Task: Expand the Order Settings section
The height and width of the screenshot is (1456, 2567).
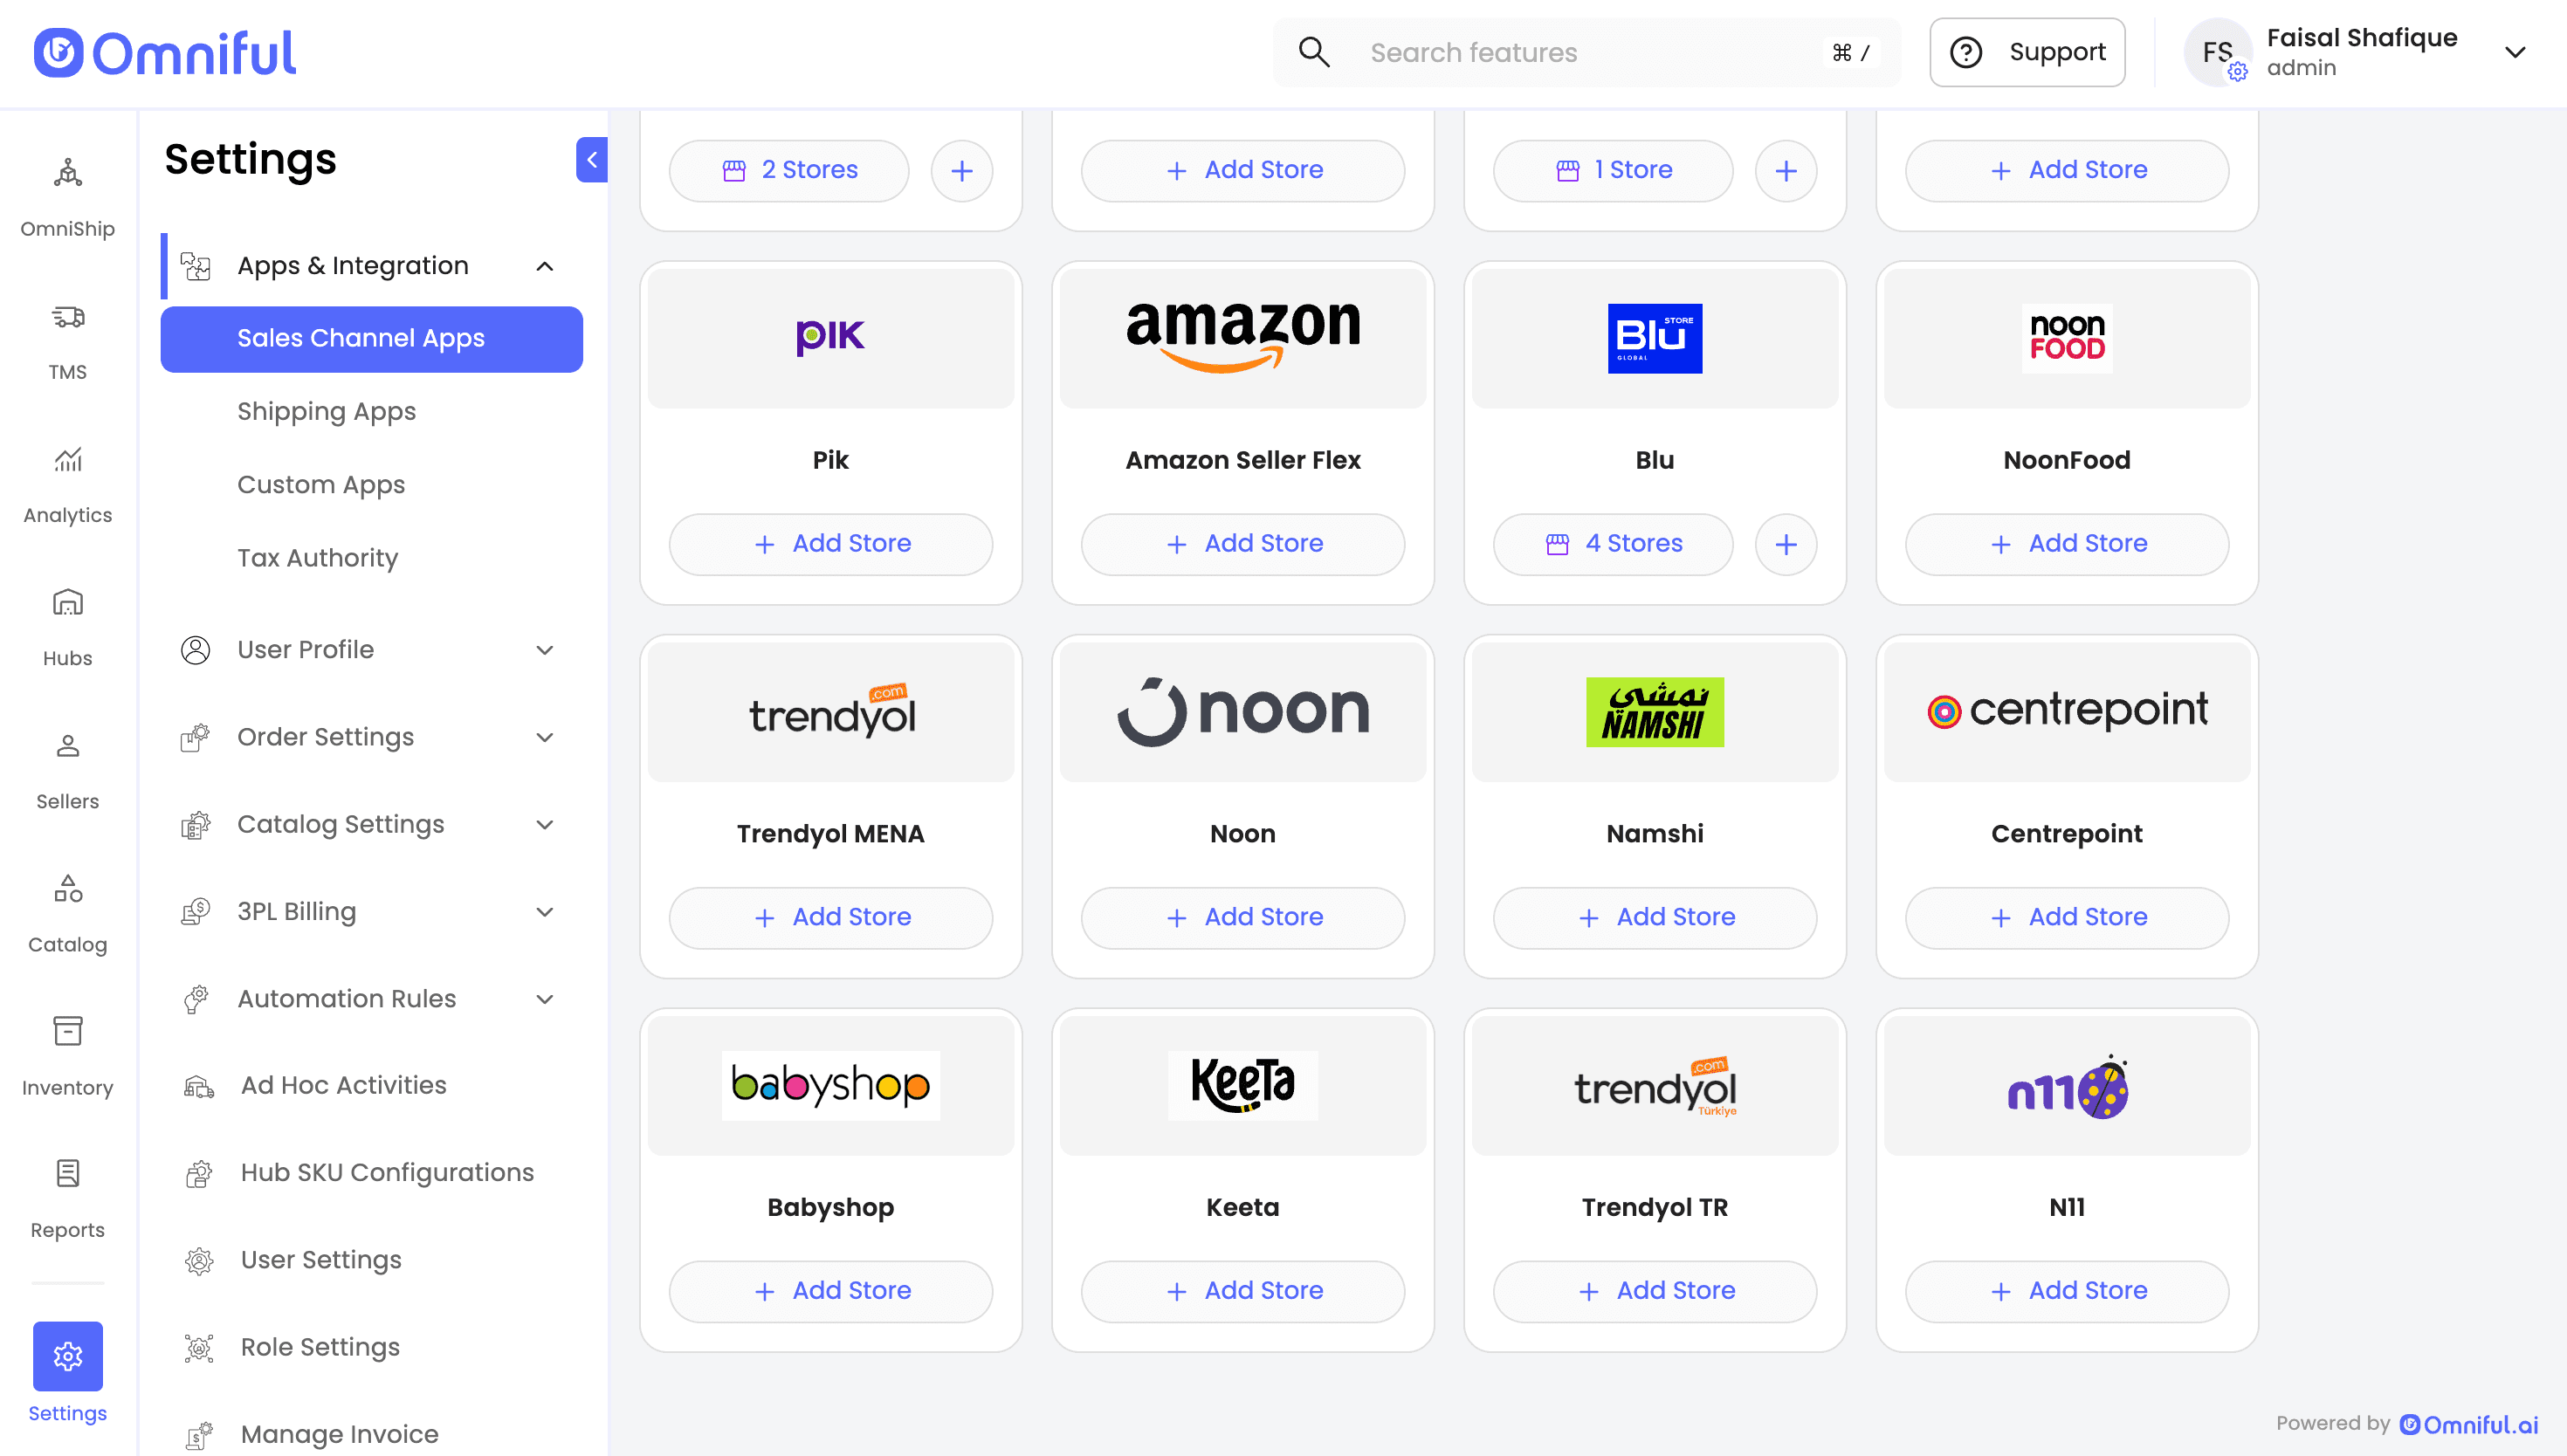Action: pyautogui.click(x=545, y=737)
